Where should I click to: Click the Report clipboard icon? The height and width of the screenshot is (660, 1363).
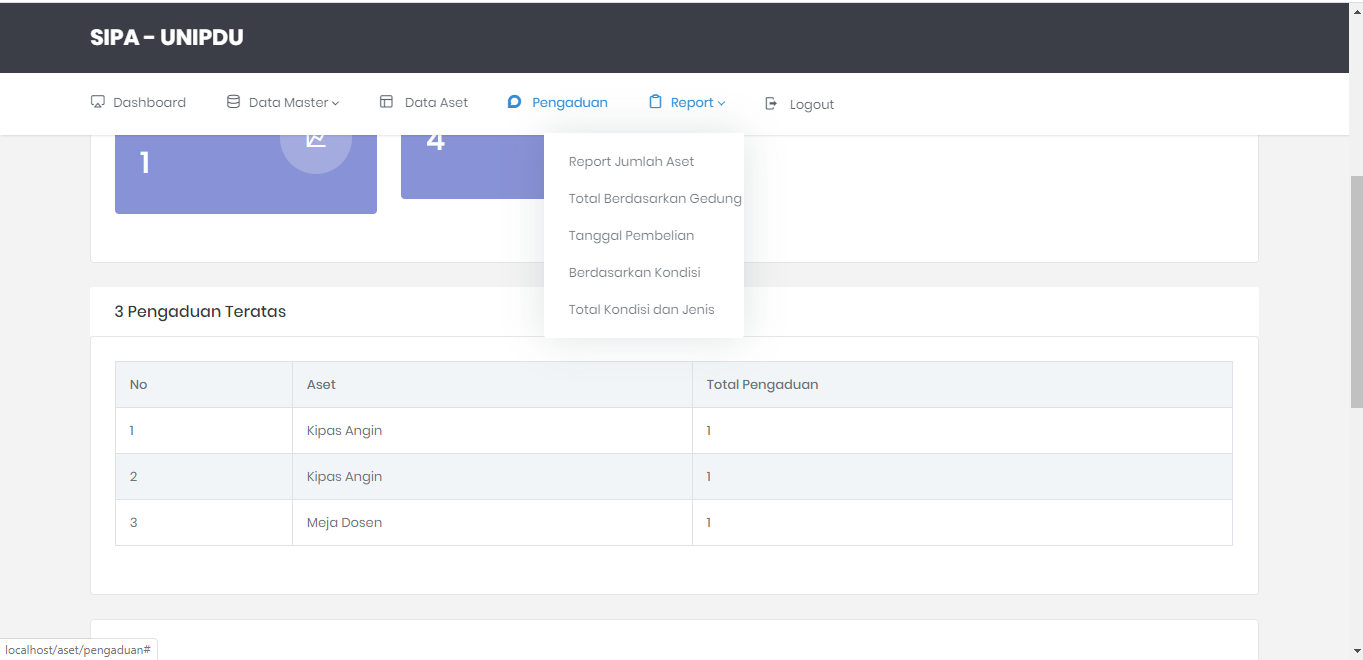click(655, 102)
